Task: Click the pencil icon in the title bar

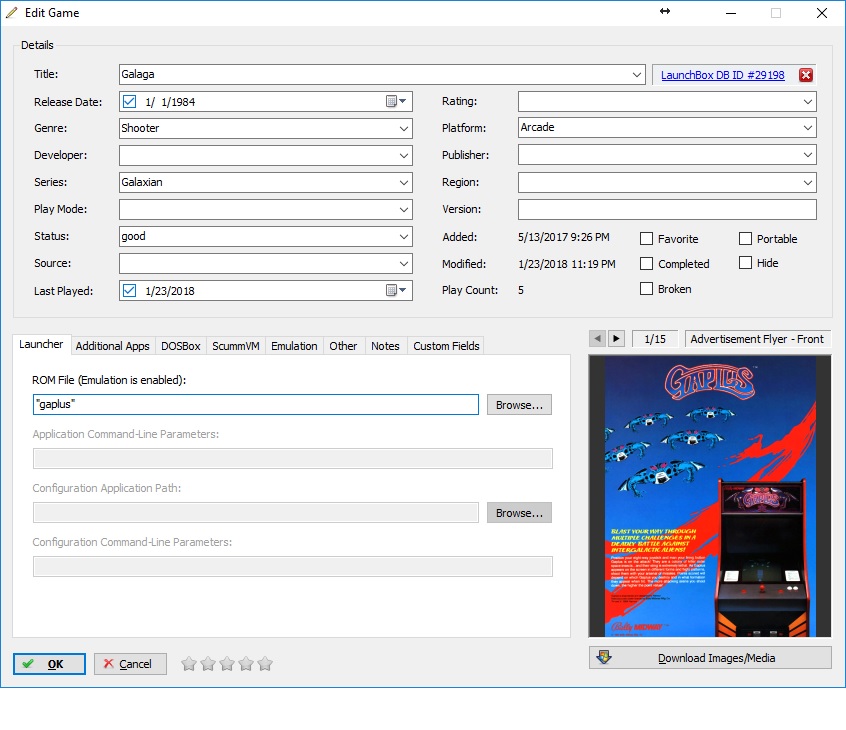Action: click(11, 12)
